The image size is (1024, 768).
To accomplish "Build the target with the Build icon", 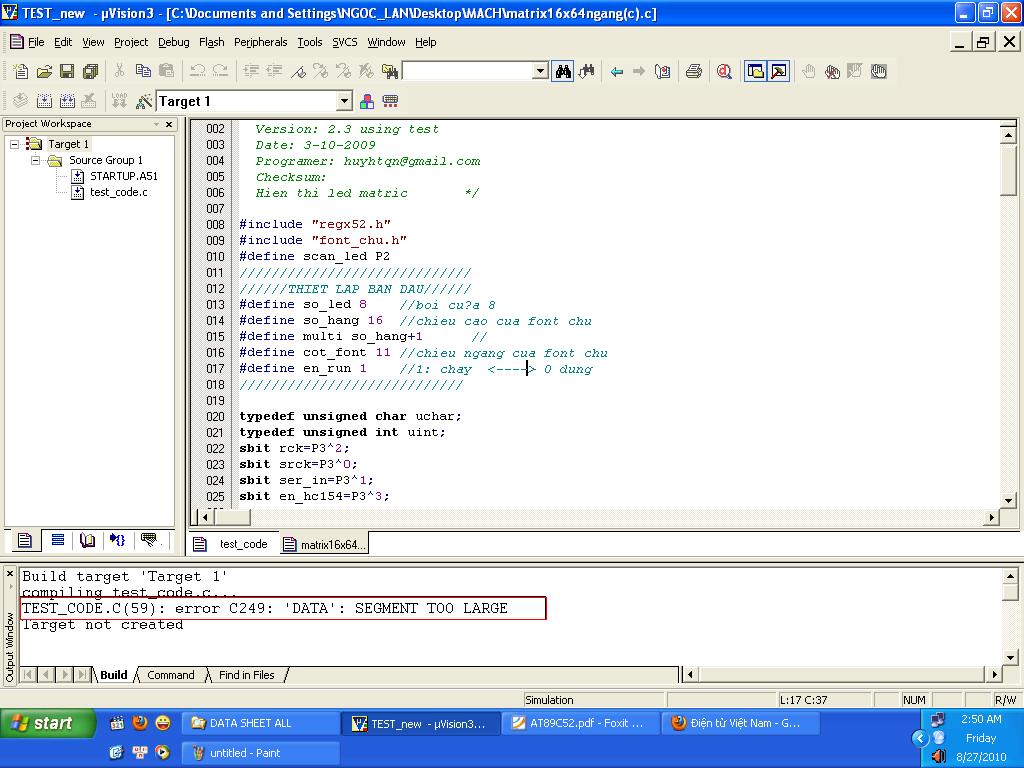I will click(x=44, y=101).
